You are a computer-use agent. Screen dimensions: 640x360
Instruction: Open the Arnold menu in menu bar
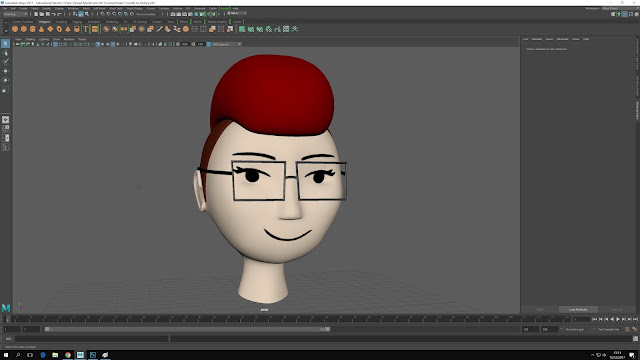[x=225, y=8]
